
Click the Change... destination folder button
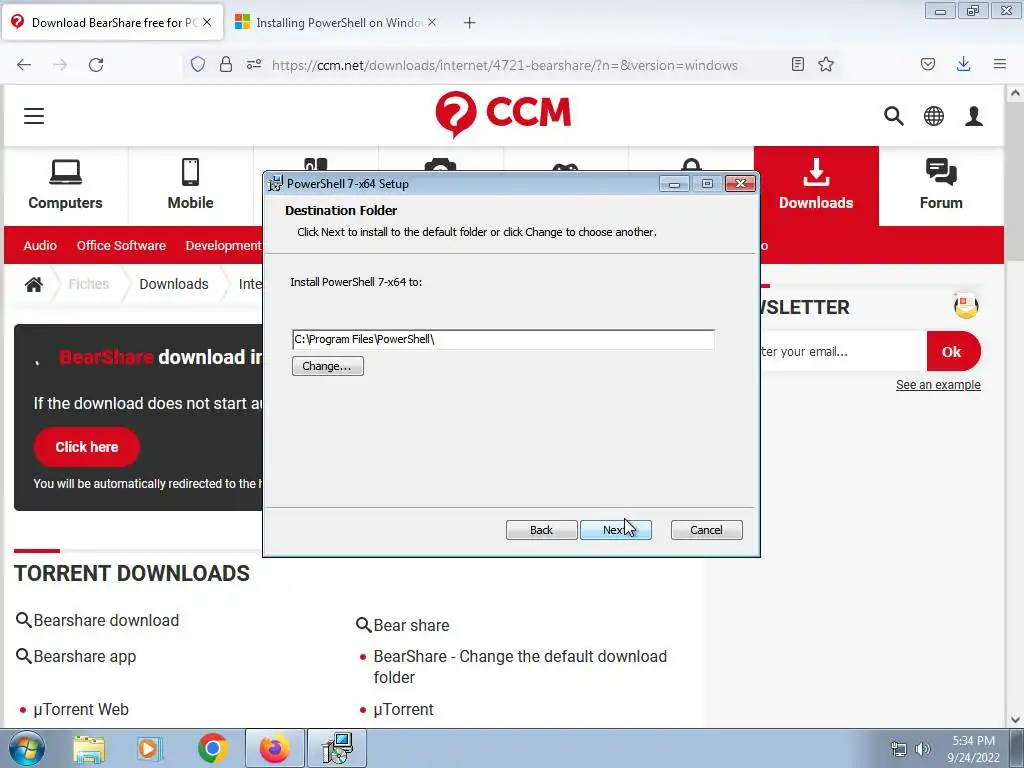(327, 366)
